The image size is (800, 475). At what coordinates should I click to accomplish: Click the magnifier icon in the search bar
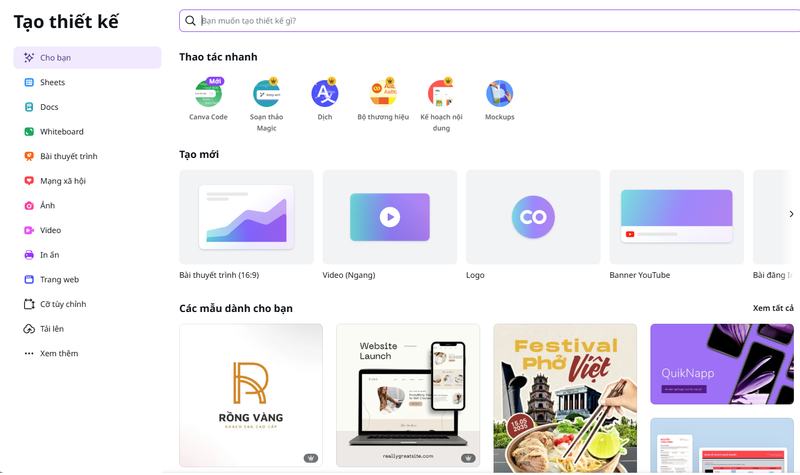pos(190,21)
